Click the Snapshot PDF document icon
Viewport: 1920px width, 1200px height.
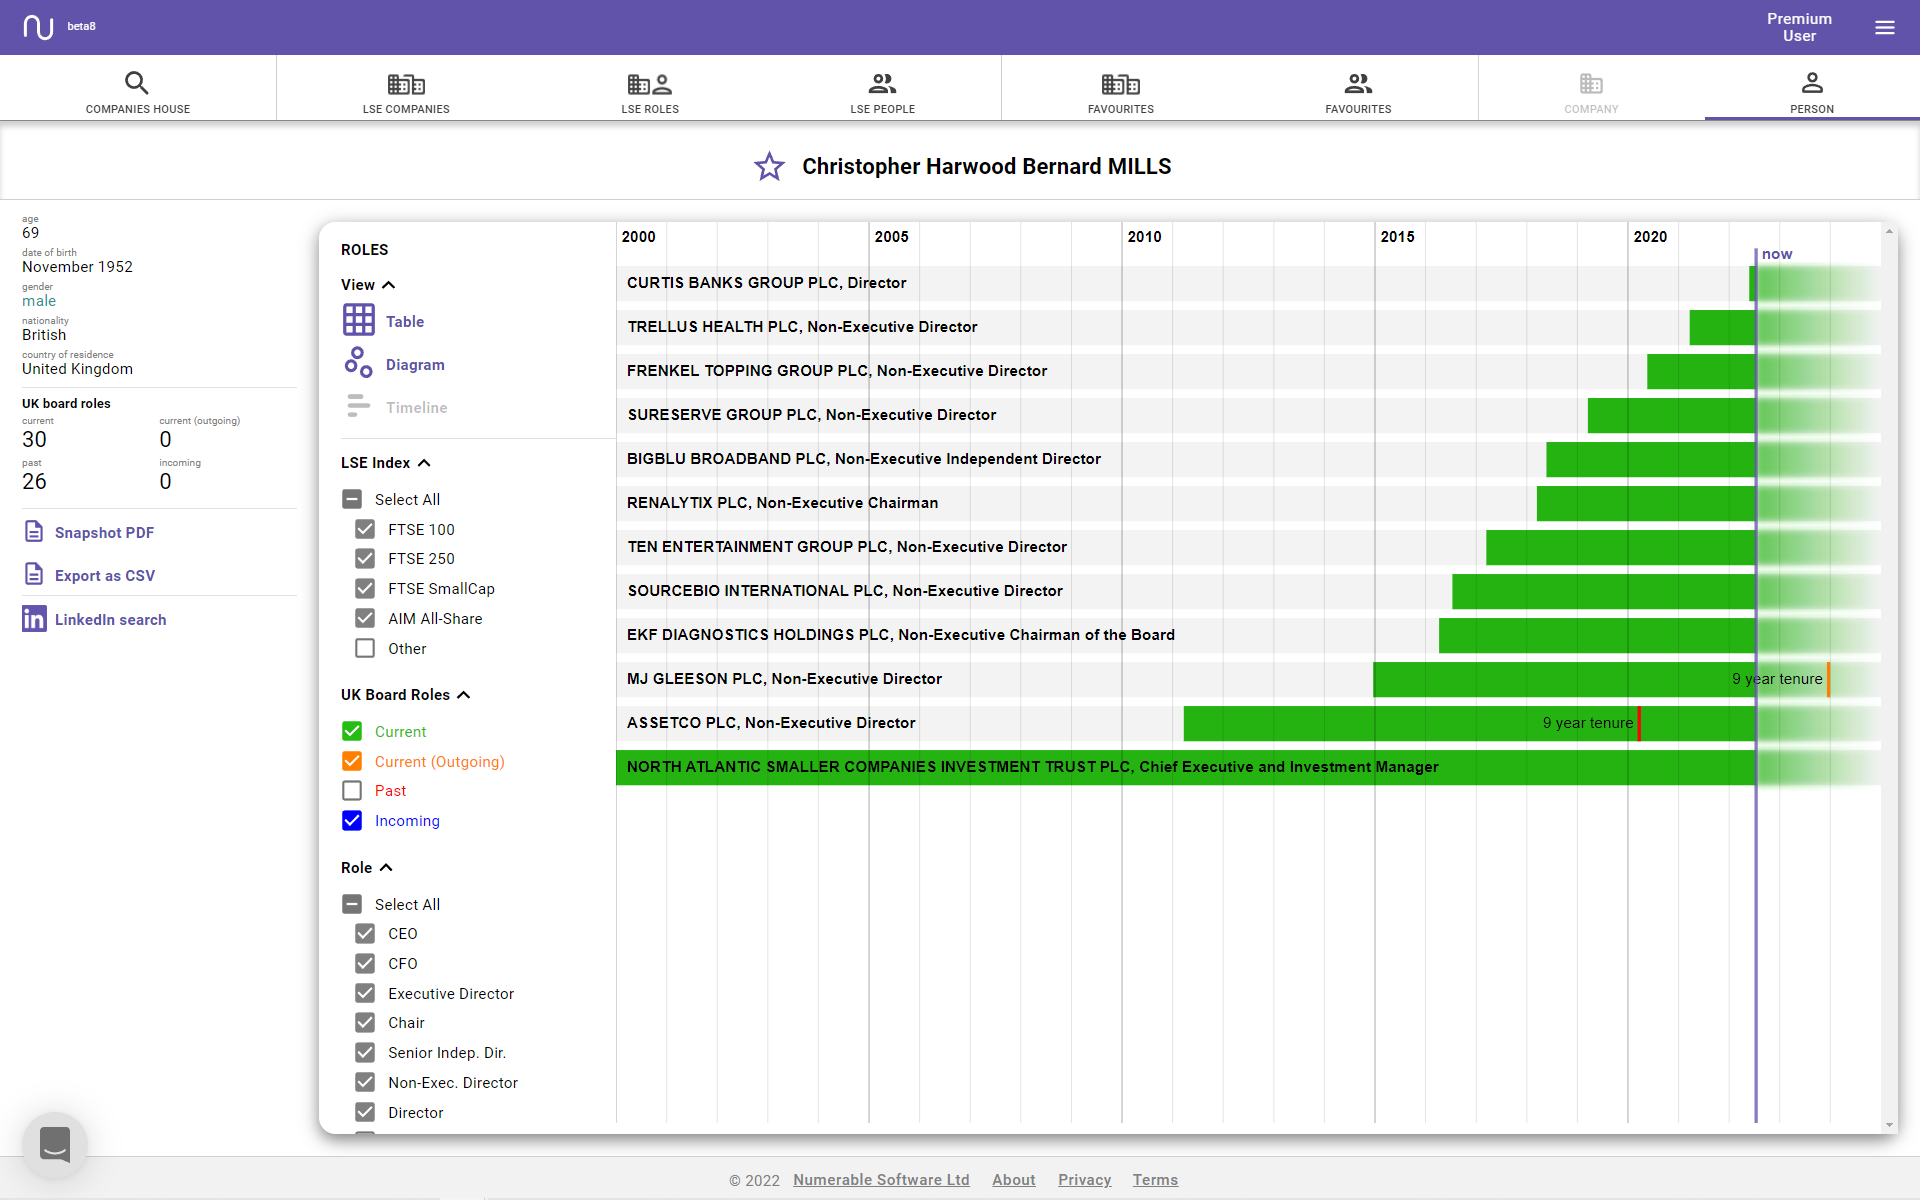coord(34,532)
